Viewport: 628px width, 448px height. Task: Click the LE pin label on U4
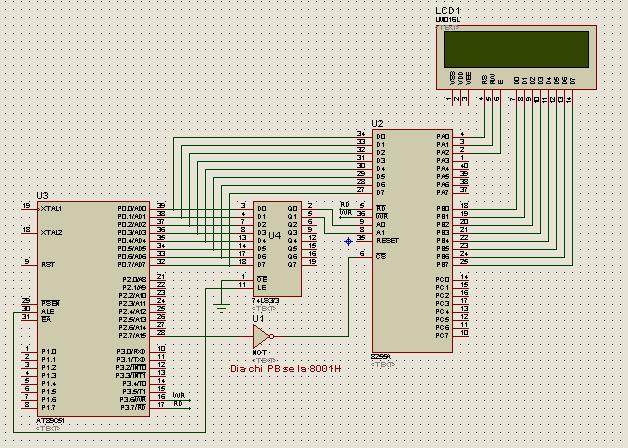click(x=262, y=287)
